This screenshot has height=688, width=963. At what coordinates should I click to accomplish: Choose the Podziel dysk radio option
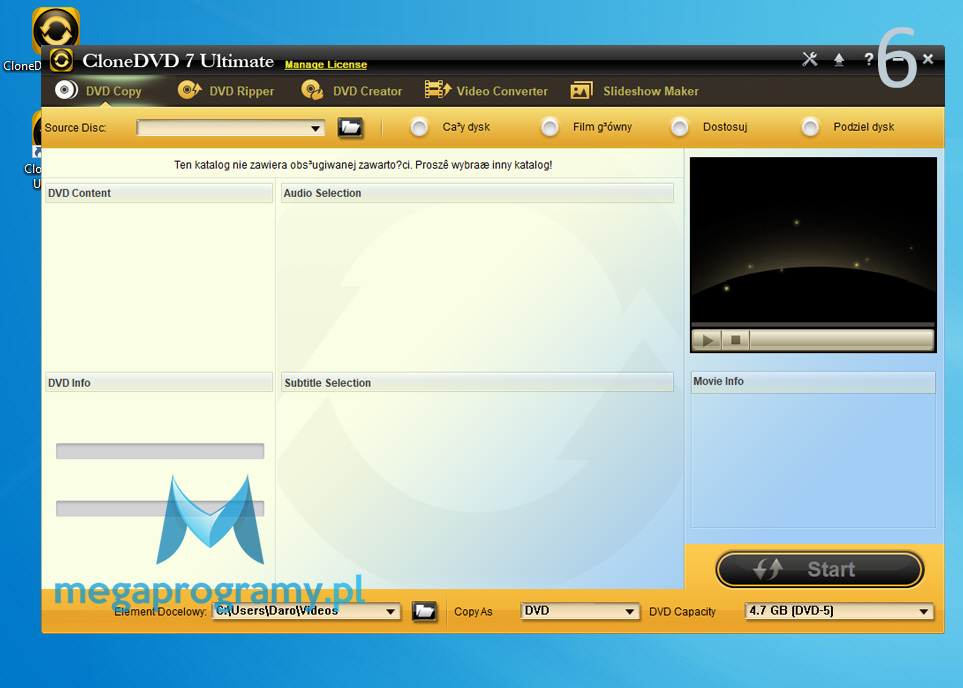(x=810, y=127)
